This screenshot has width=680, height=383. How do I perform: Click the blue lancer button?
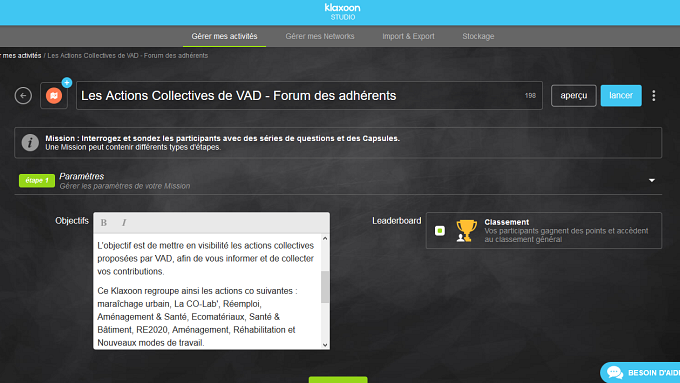click(621, 95)
